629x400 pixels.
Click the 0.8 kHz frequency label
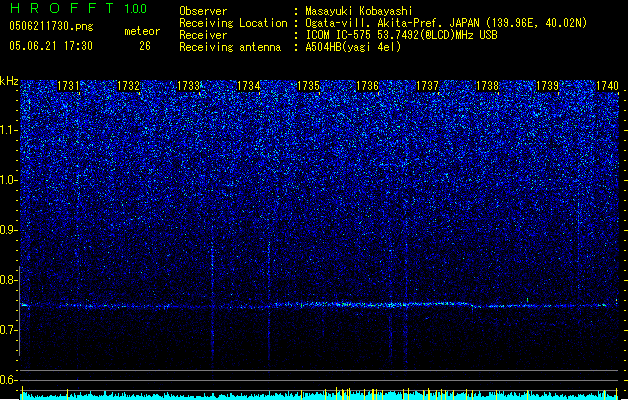(9, 280)
